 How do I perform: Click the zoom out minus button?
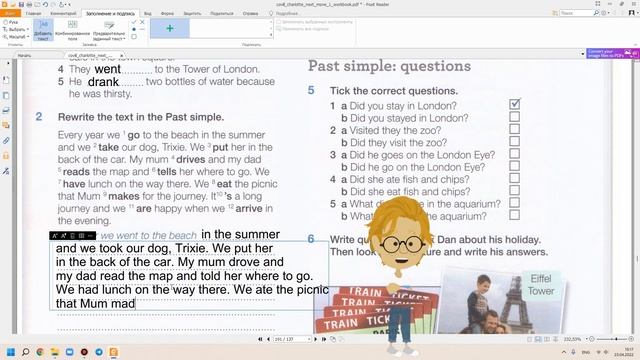[x=592, y=339]
